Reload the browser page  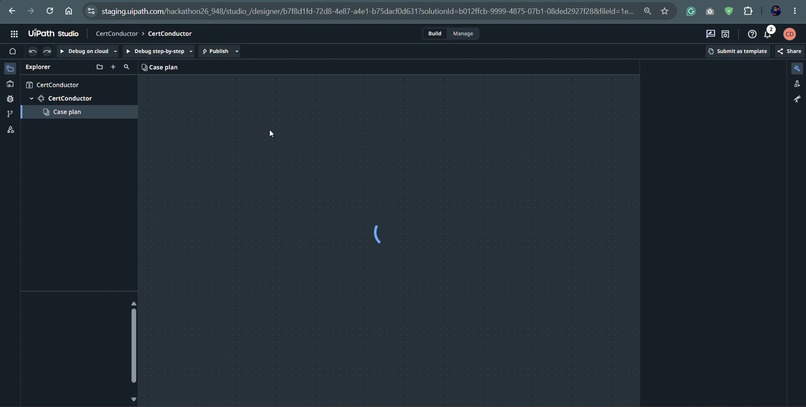coord(49,11)
